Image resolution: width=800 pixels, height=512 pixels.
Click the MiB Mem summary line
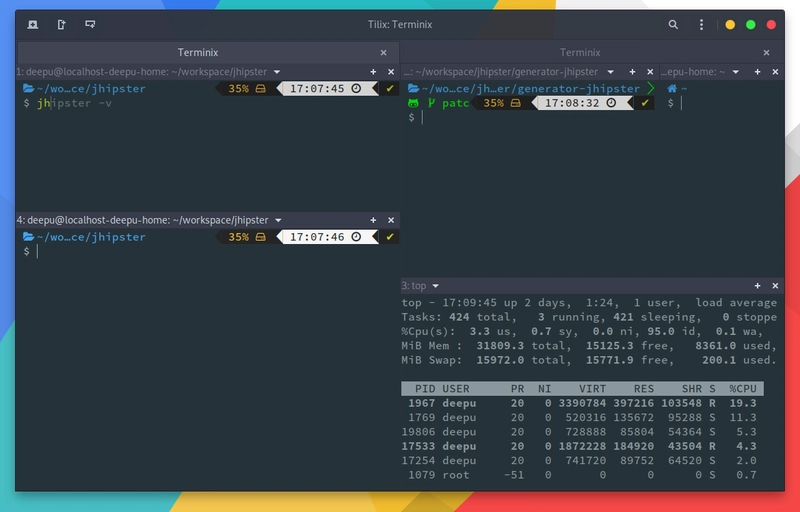pyautogui.click(x=589, y=346)
